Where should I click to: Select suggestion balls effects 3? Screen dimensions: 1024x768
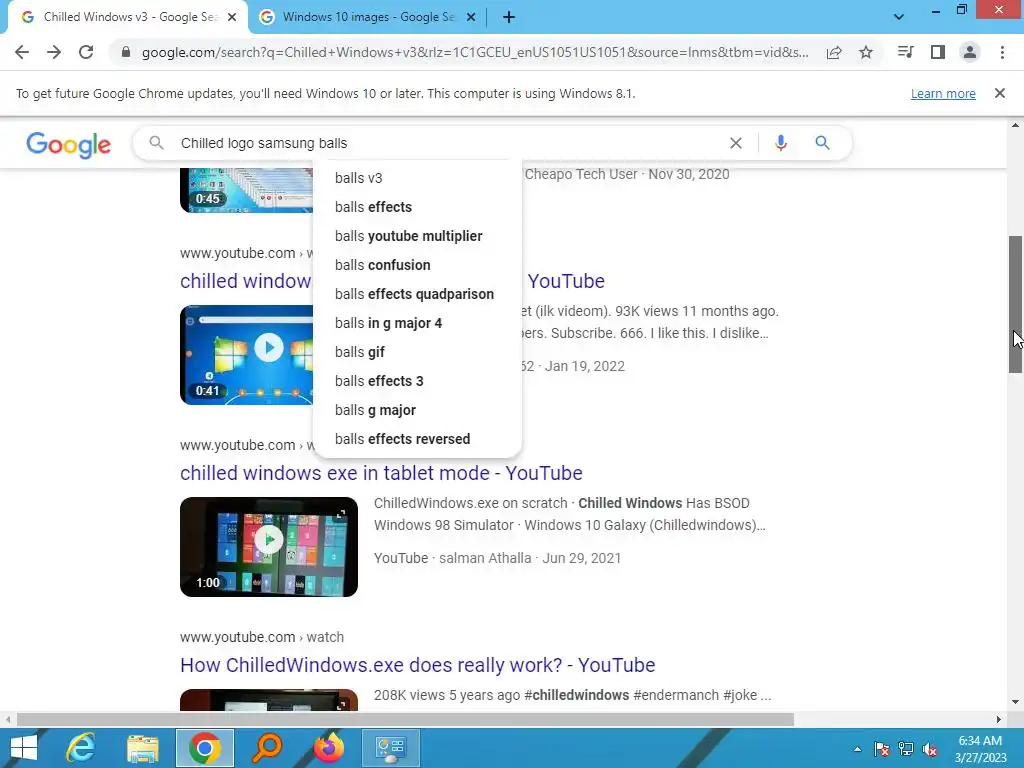(417, 381)
